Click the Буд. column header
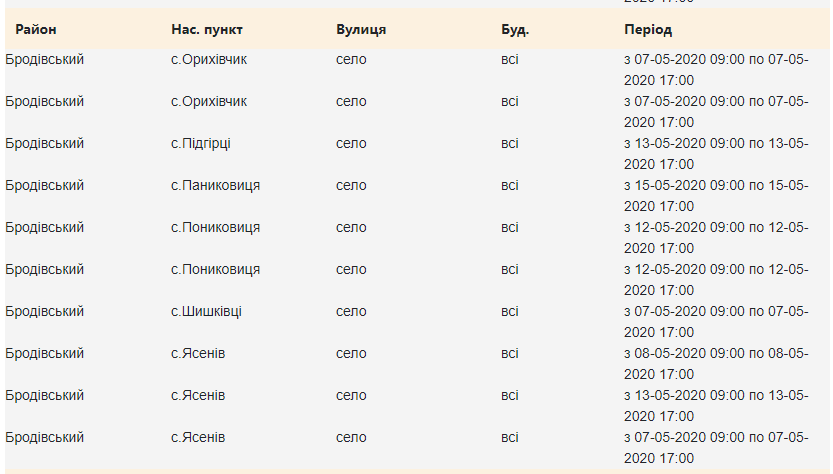The width and height of the screenshot is (833, 474). [x=515, y=30]
